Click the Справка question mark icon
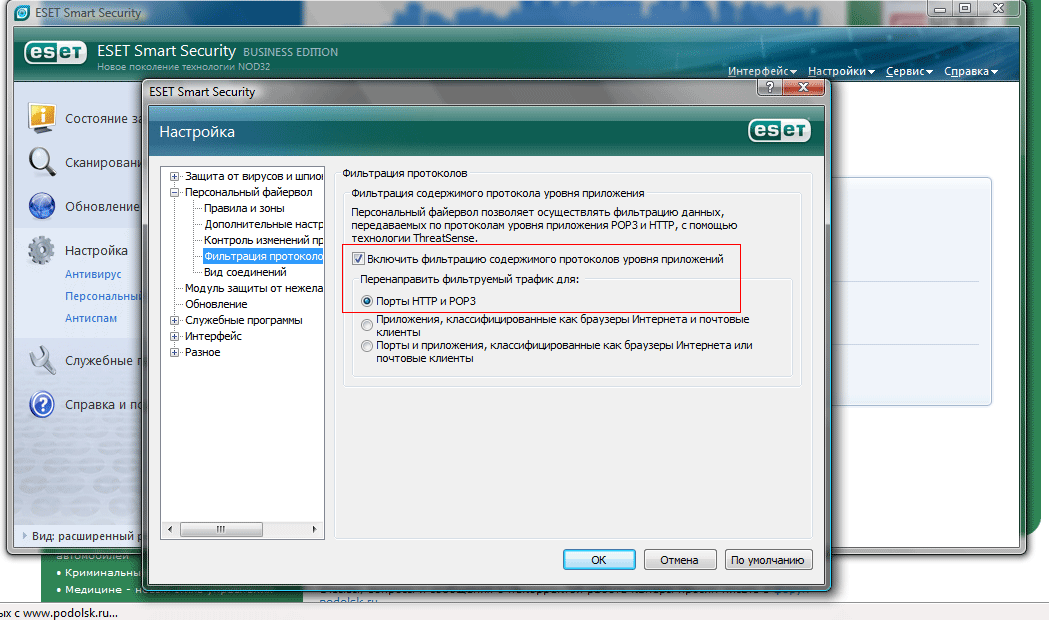This screenshot has height=620, width=1049. [x=41, y=404]
